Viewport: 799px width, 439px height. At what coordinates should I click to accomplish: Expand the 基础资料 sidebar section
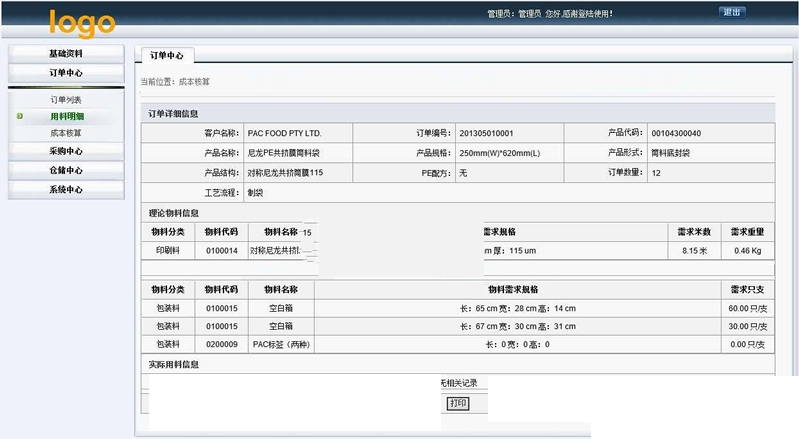click(66, 53)
